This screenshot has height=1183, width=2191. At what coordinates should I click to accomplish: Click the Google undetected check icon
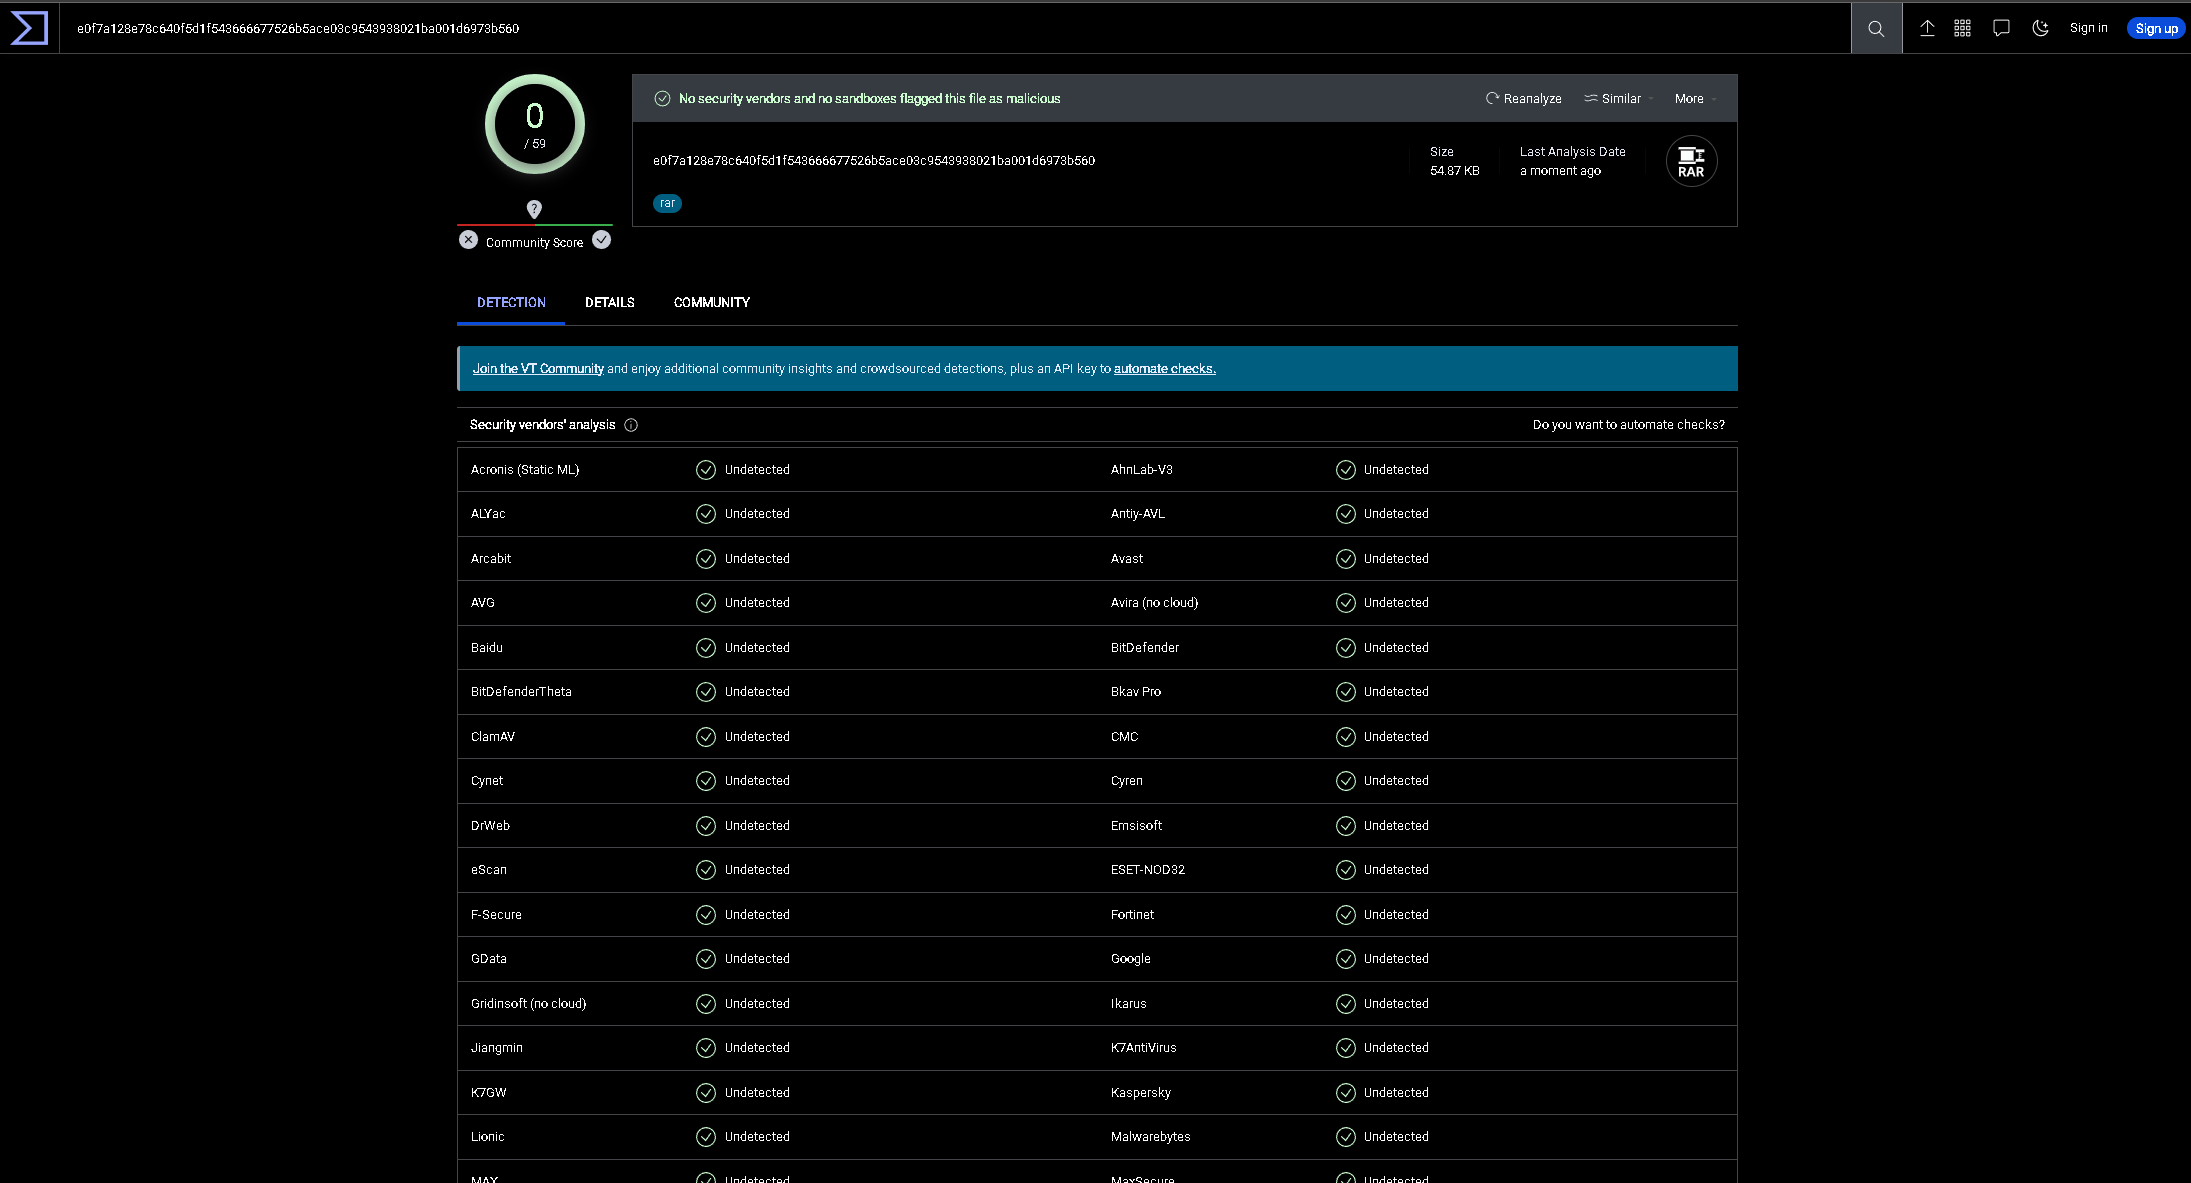(x=1346, y=959)
